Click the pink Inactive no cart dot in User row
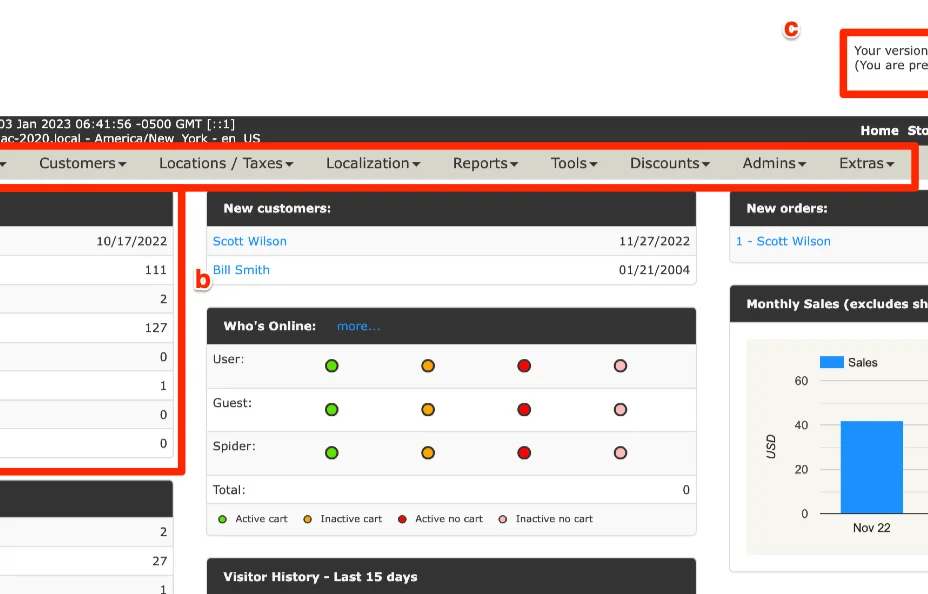This screenshot has width=928, height=594. (x=620, y=366)
